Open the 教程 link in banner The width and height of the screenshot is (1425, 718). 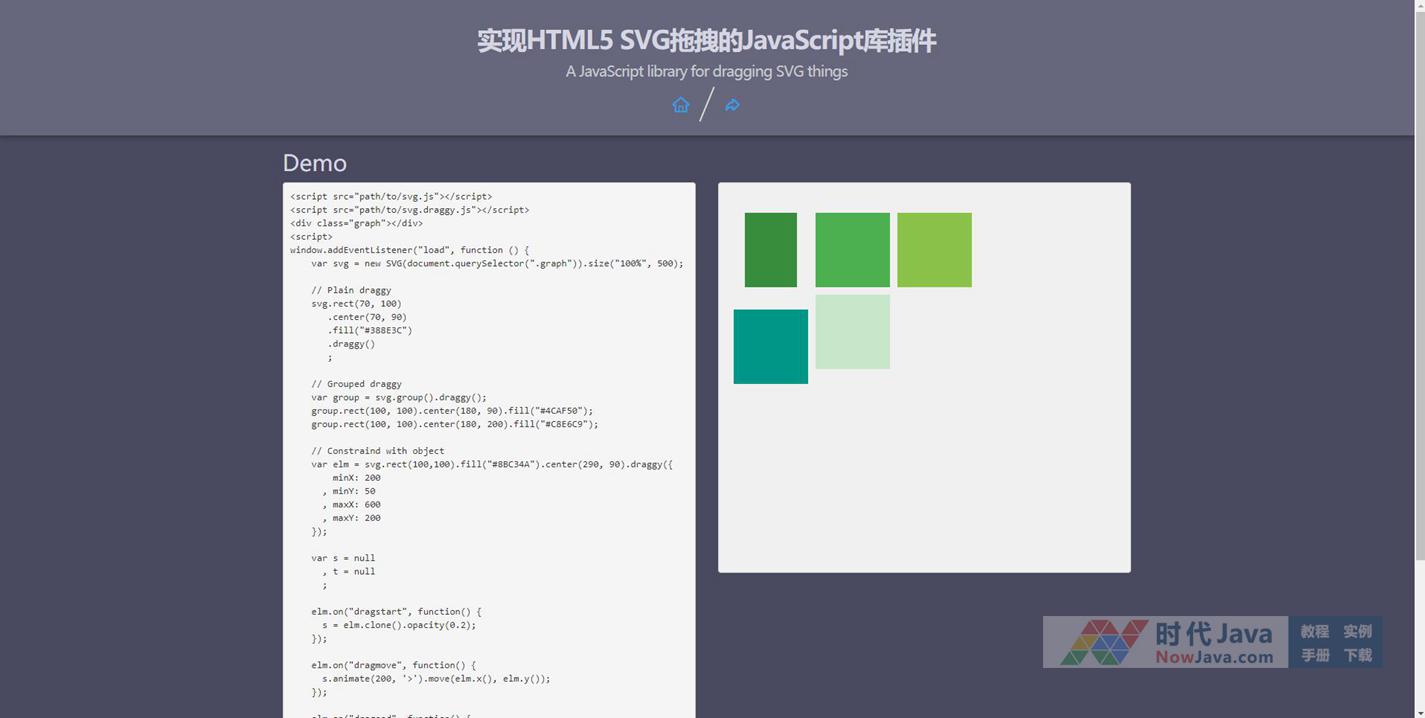click(1314, 631)
